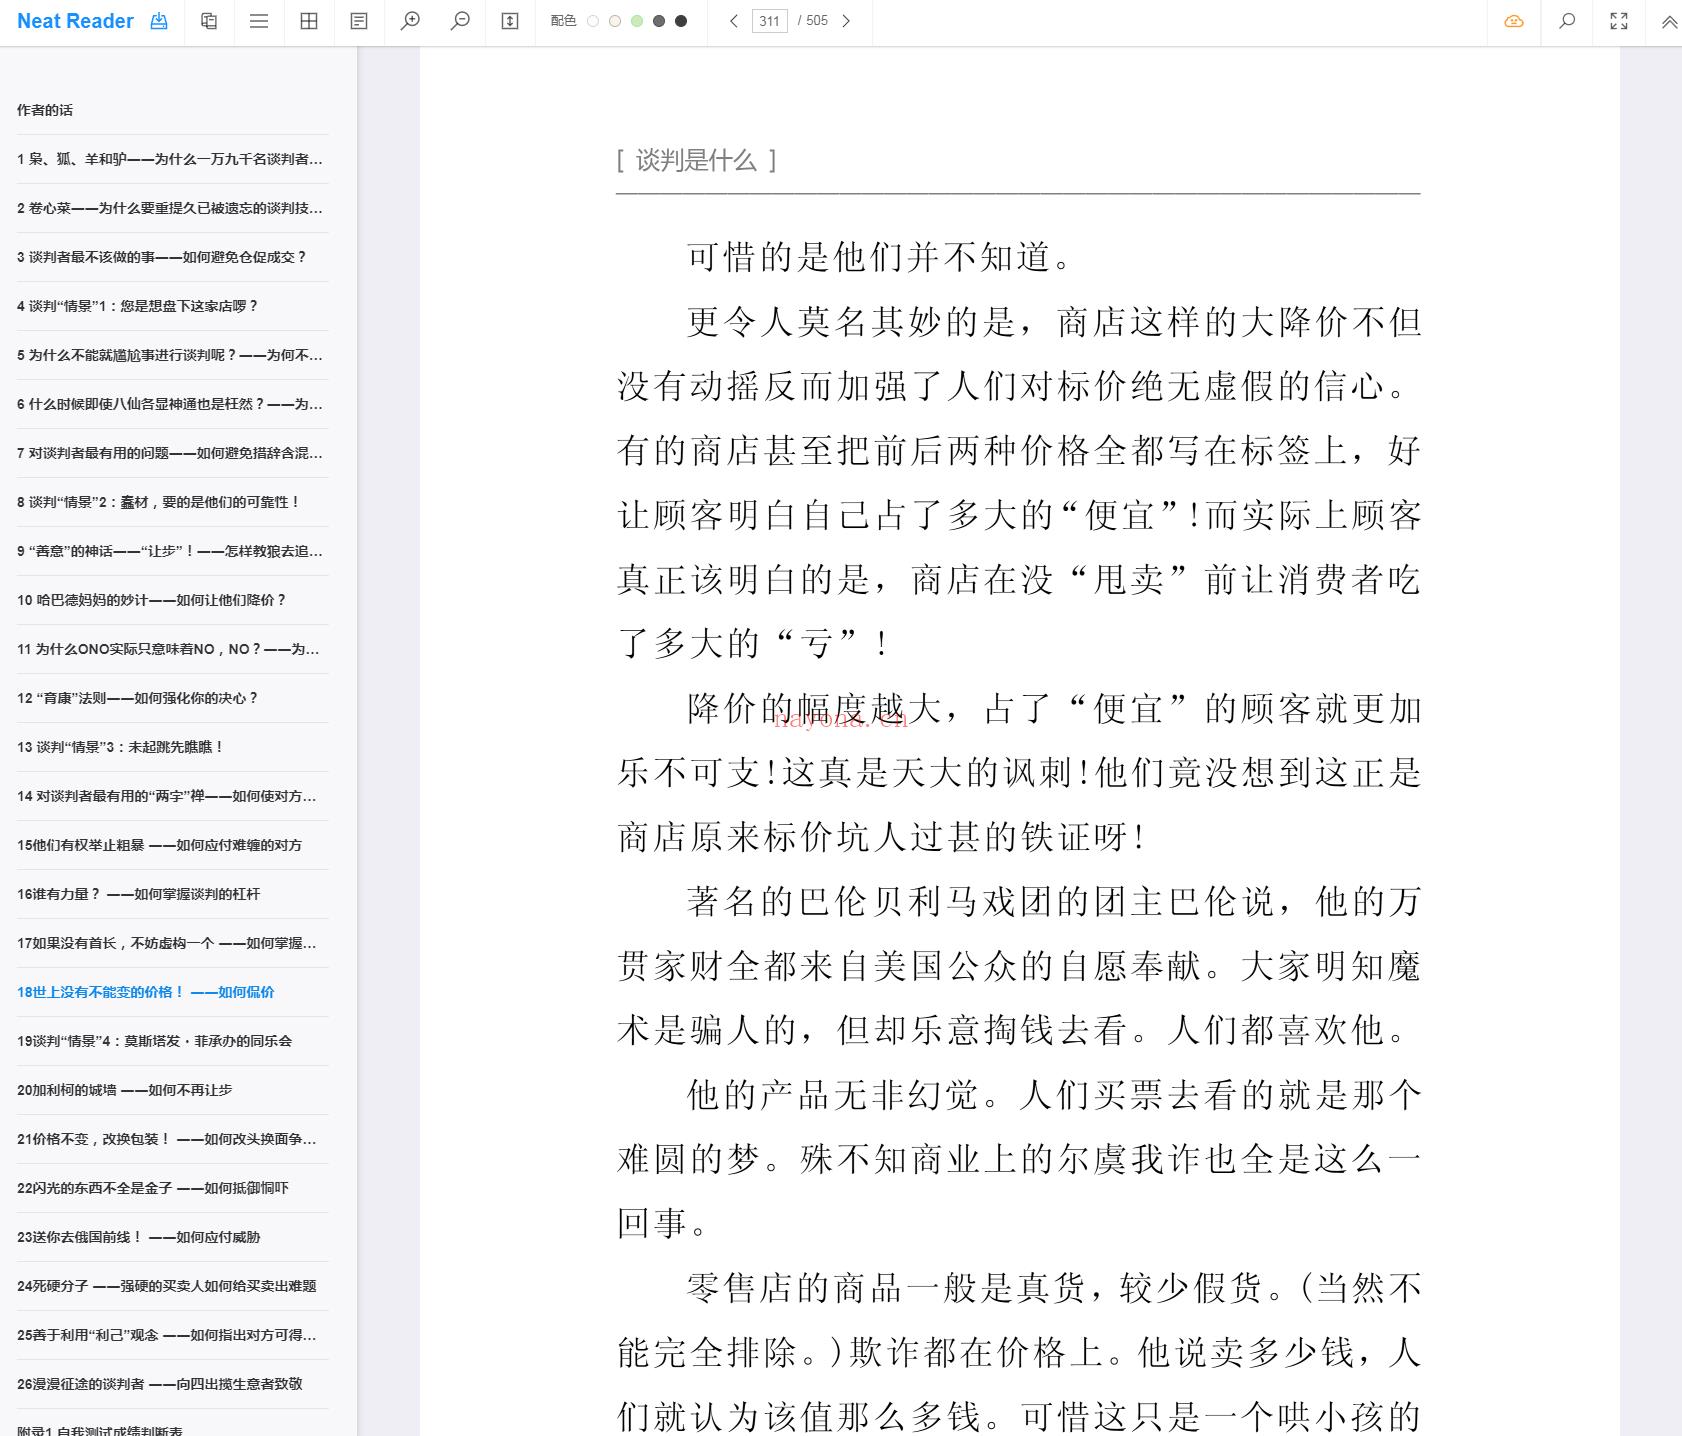Open chapter 16谁有力量？

pyautogui.click(x=138, y=894)
